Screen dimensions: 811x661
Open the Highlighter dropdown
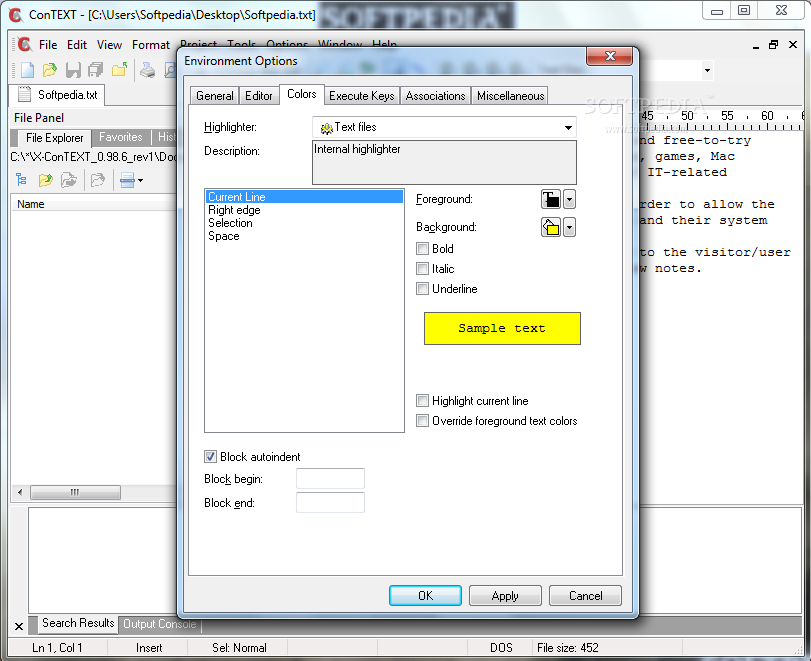tap(568, 127)
